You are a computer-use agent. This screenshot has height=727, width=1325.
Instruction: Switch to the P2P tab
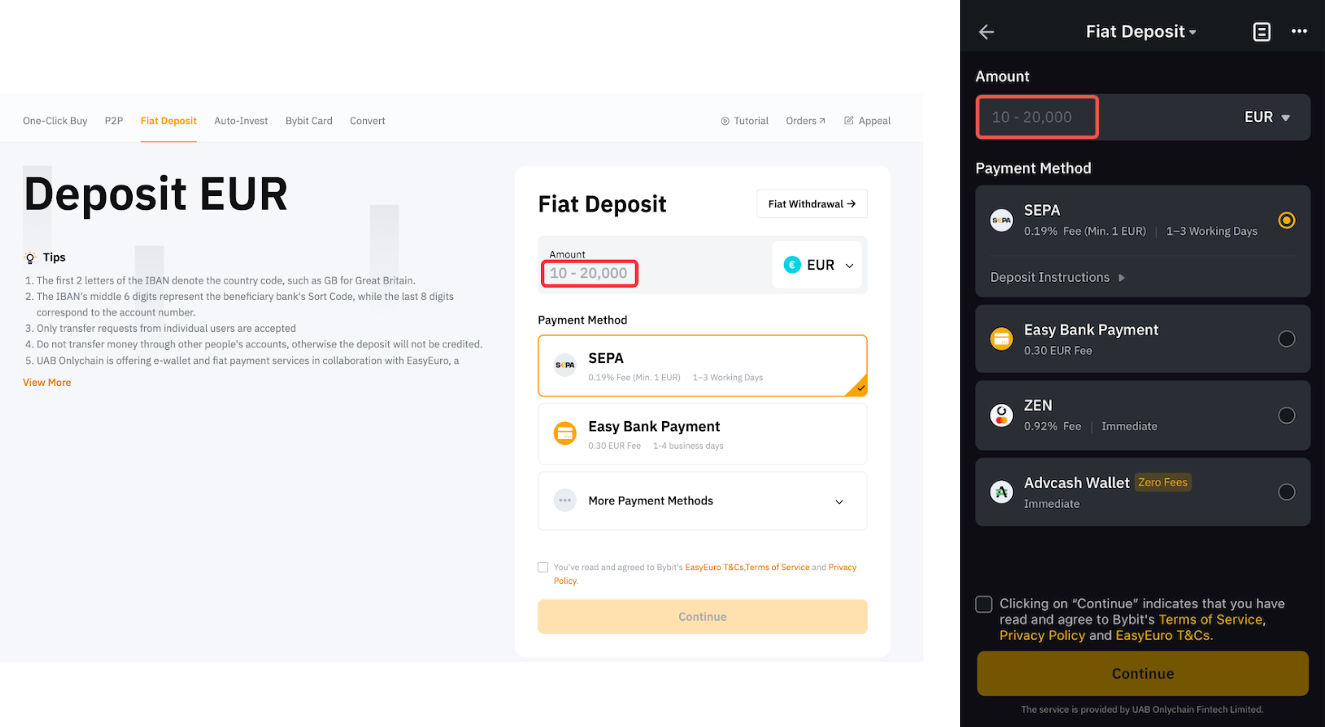pyautogui.click(x=113, y=120)
